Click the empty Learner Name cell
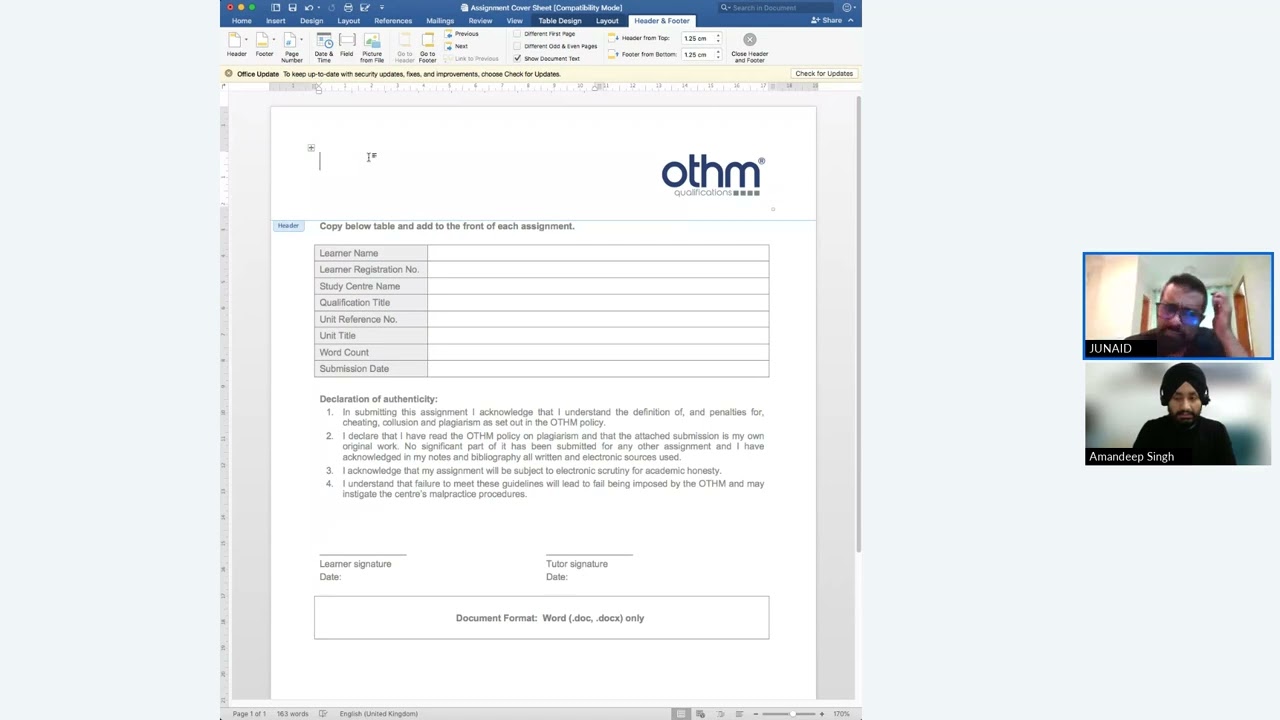Screen dimensions: 1280x720 pyautogui.click(x=598, y=253)
